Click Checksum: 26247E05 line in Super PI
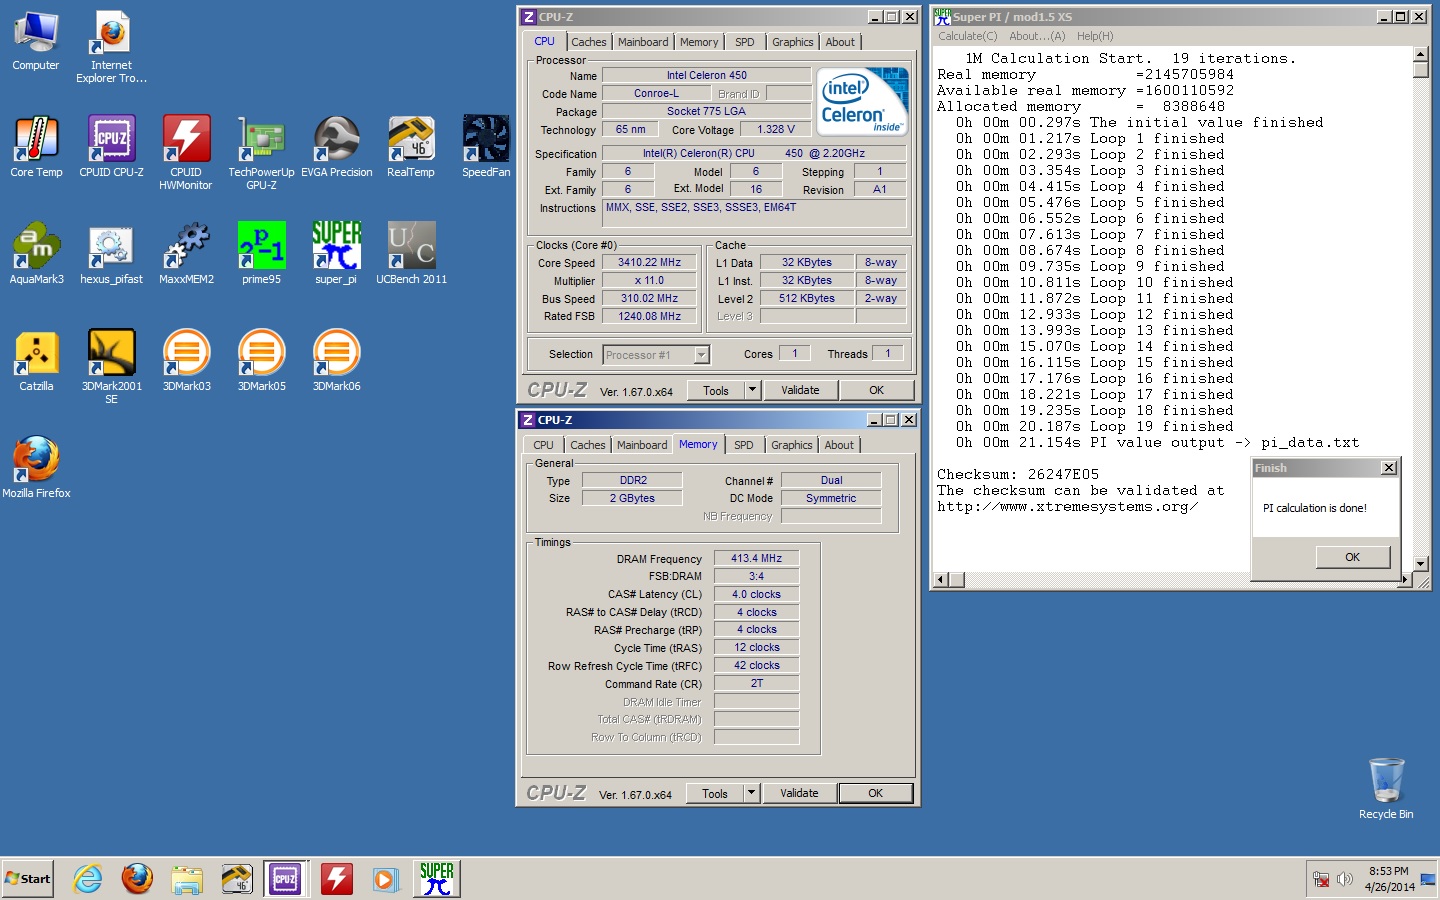 pyautogui.click(x=1018, y=474)
